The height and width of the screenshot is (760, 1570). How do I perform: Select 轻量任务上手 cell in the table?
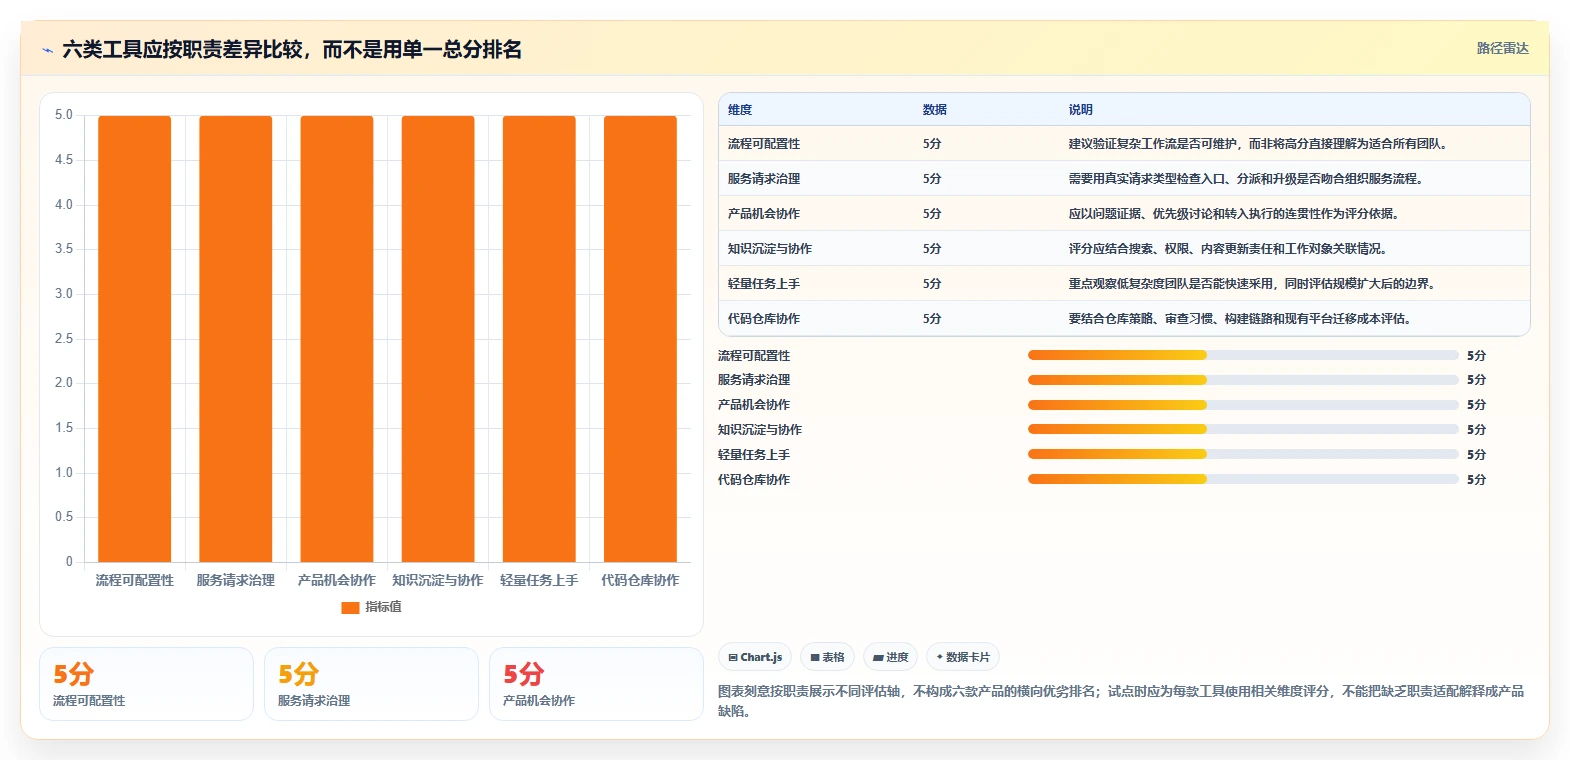click(x=764, y=284)
